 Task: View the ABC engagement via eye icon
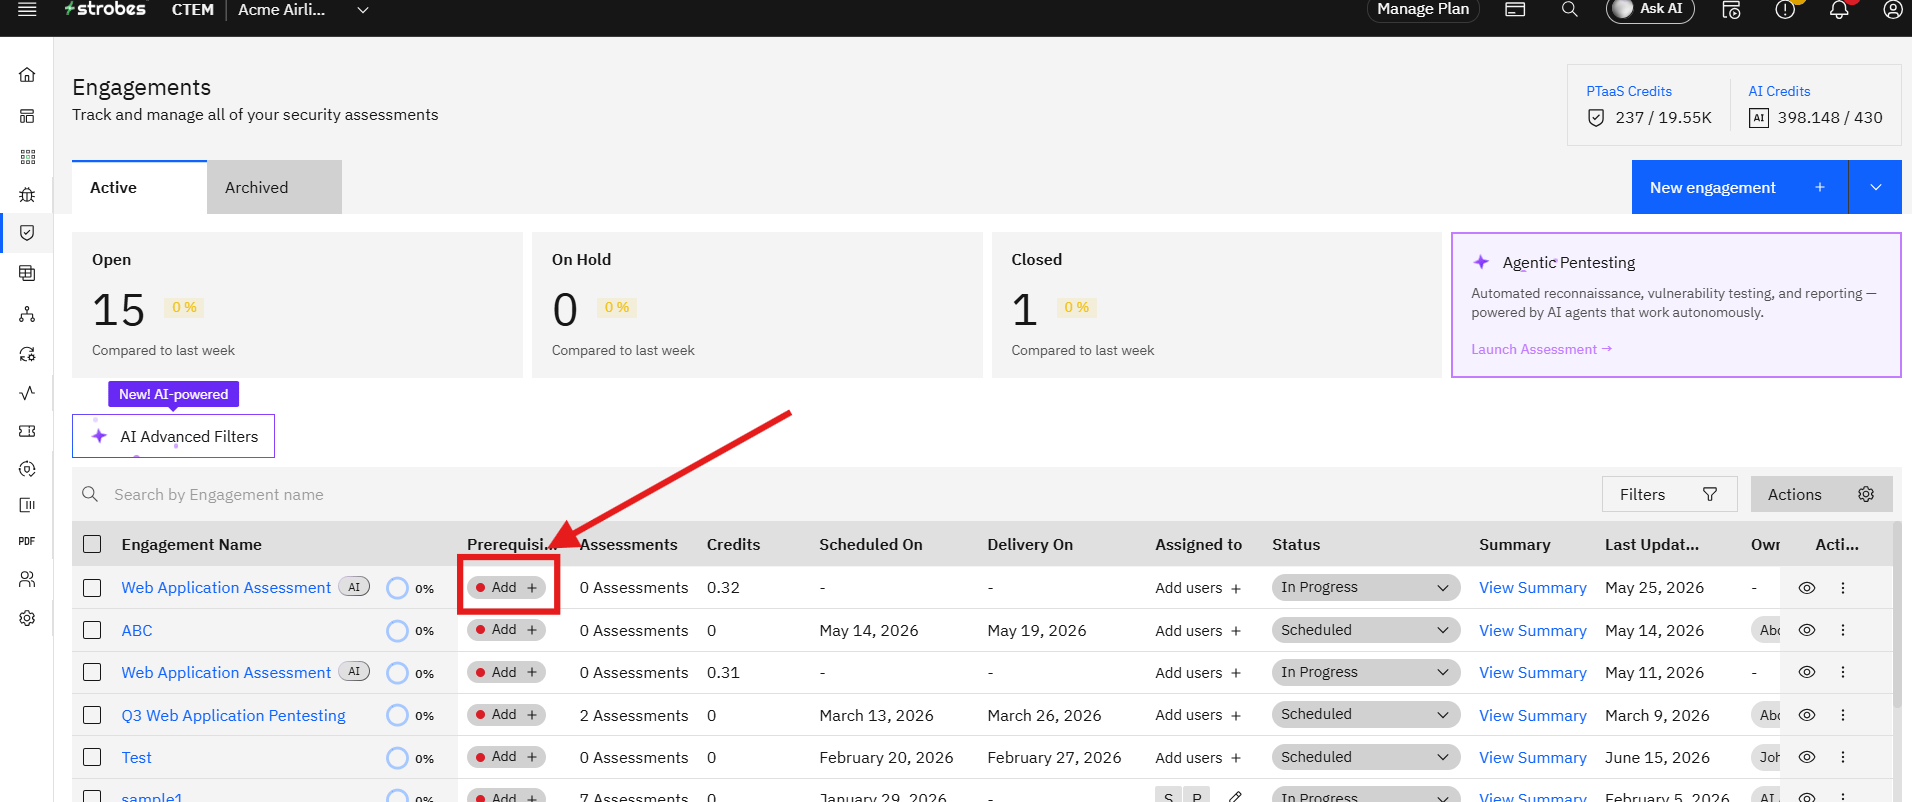pyautogui.click(x=1806, y=630)
